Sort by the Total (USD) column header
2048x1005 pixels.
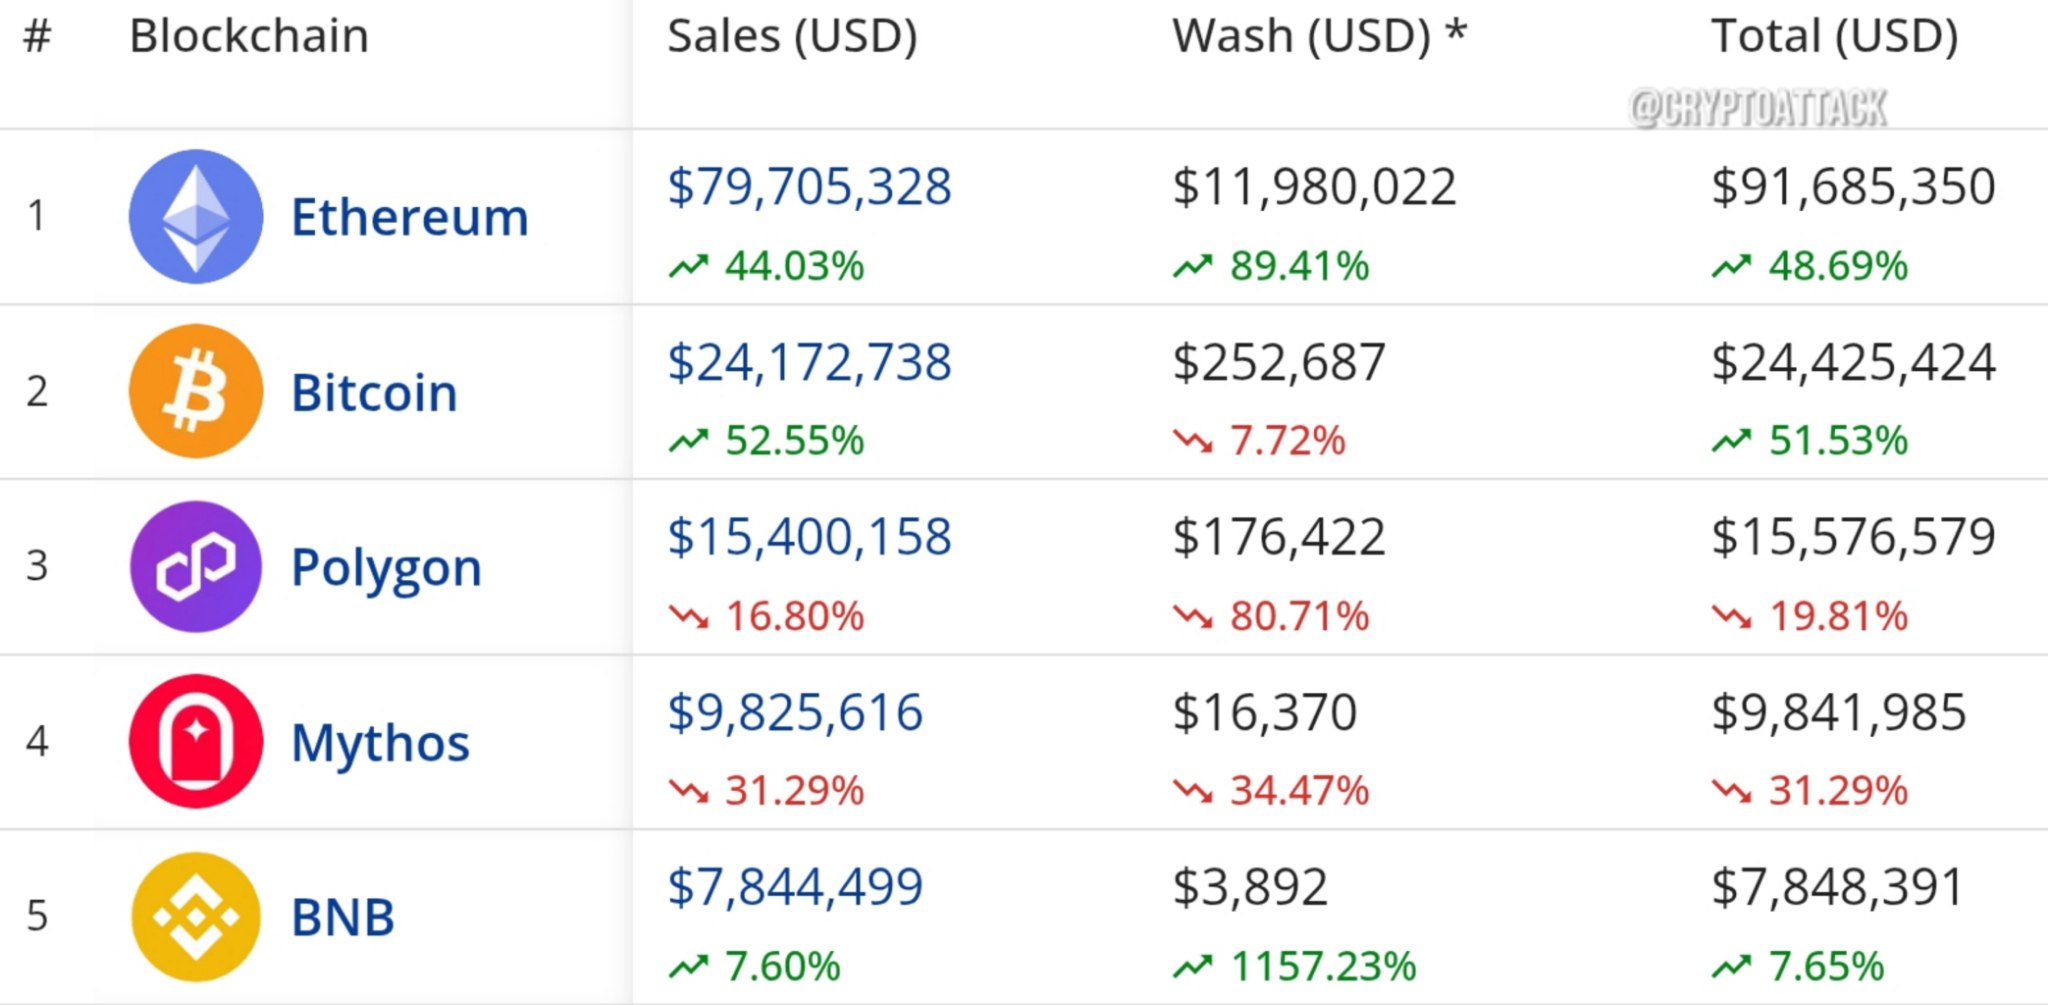tap(1834, 37)
